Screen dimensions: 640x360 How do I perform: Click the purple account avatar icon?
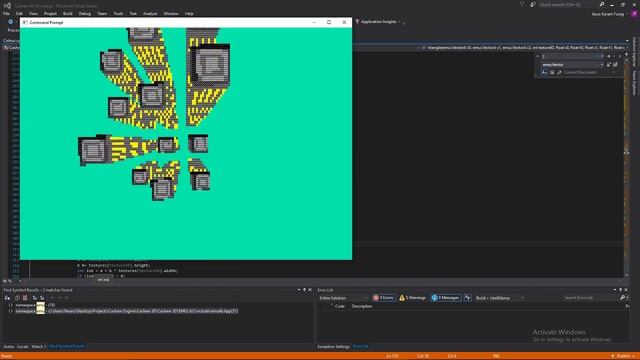[634, 14]
